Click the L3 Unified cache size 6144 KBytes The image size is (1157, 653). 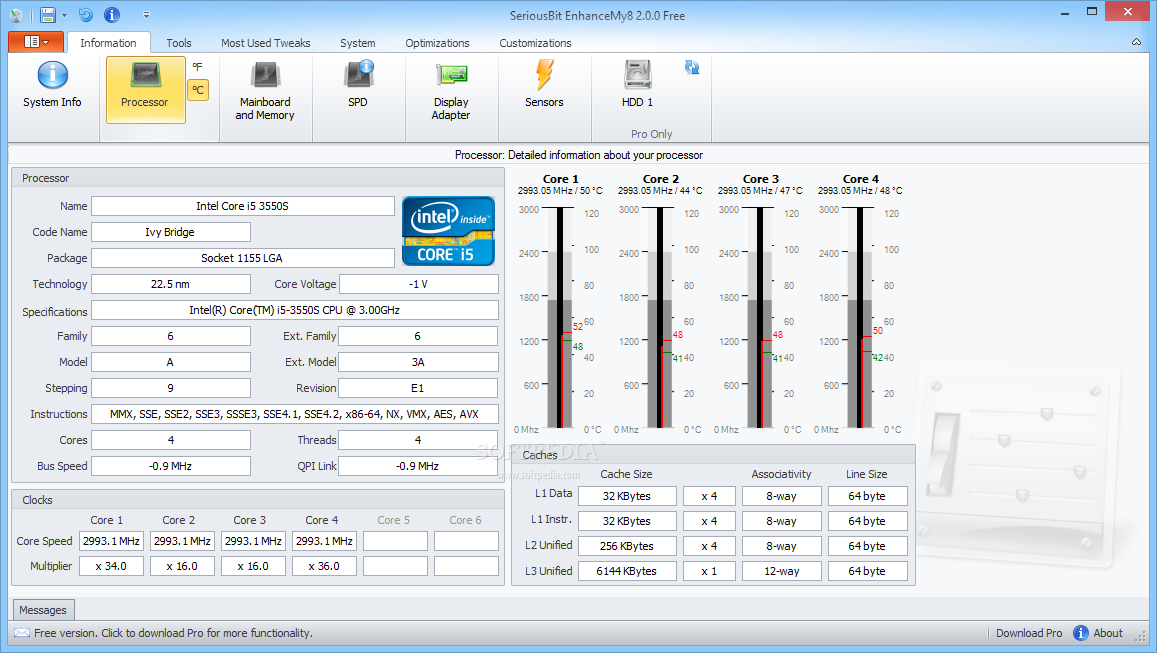point(627,571)
